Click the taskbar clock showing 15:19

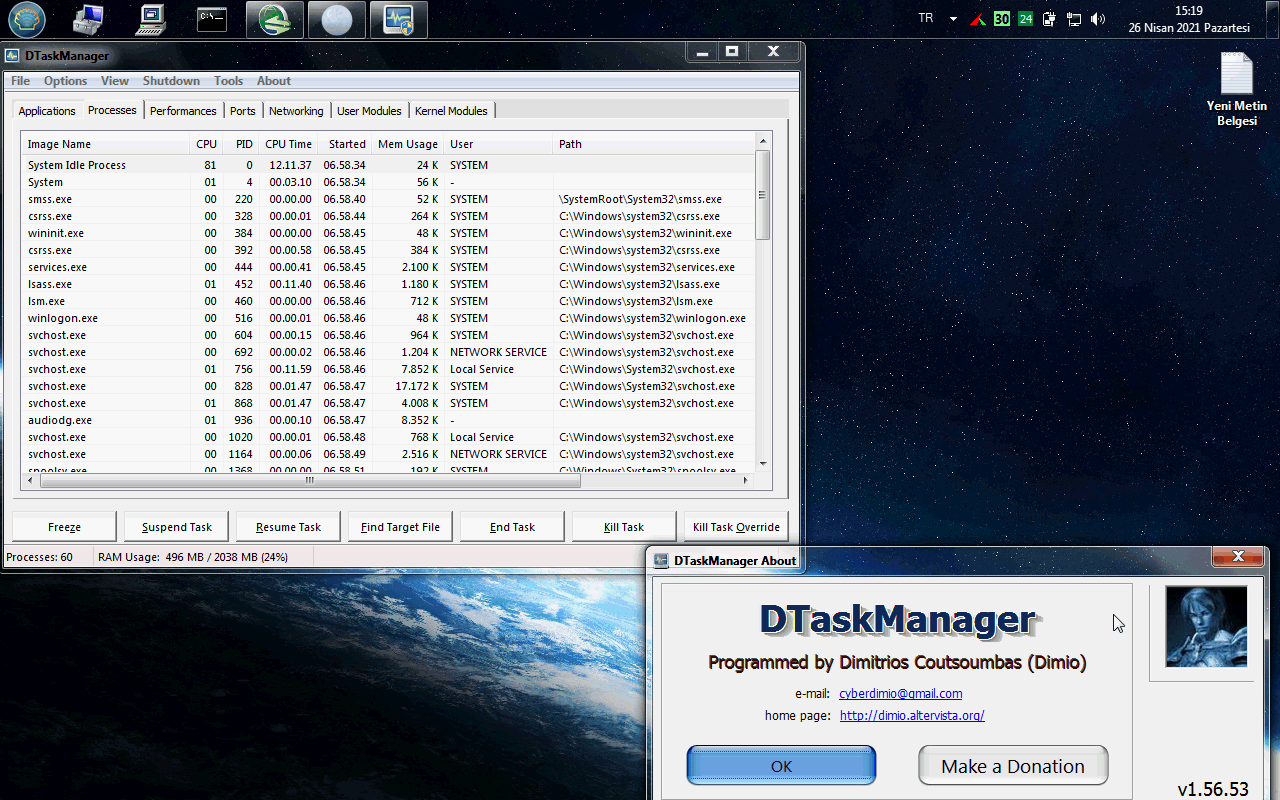click(1189, 19)
